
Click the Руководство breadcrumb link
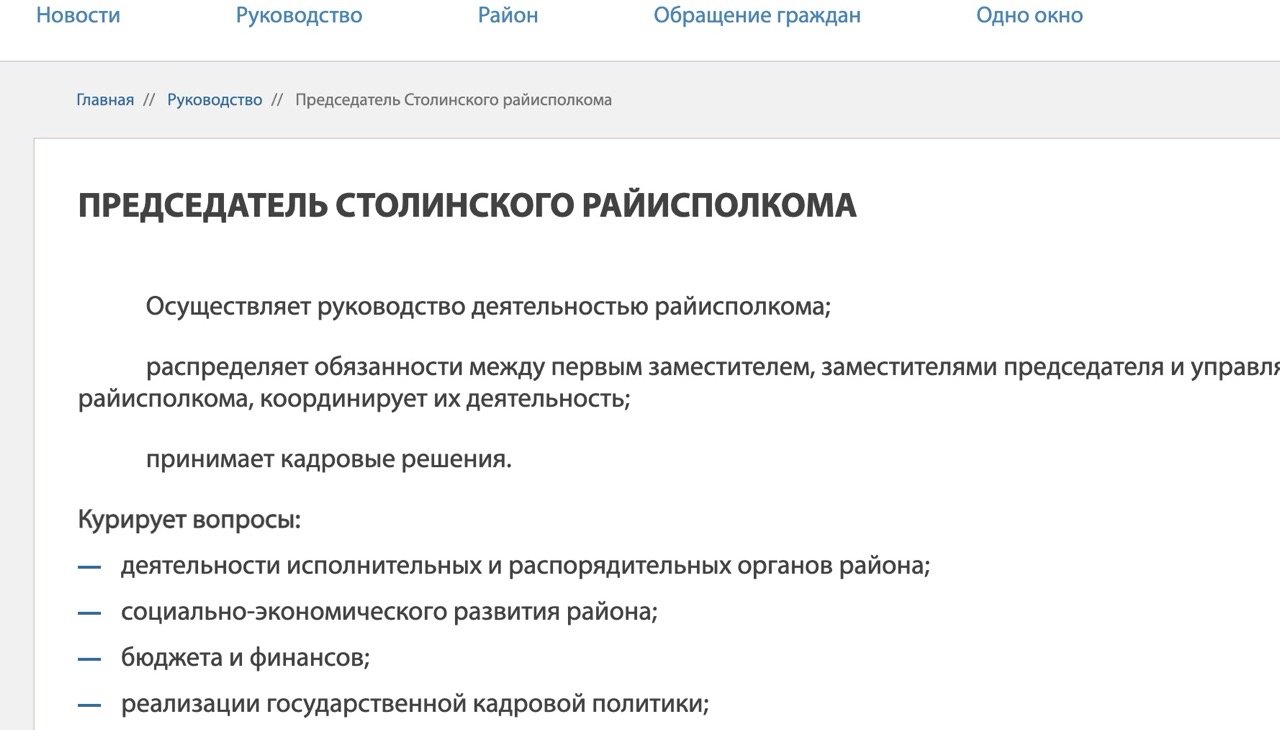point(216,99)
